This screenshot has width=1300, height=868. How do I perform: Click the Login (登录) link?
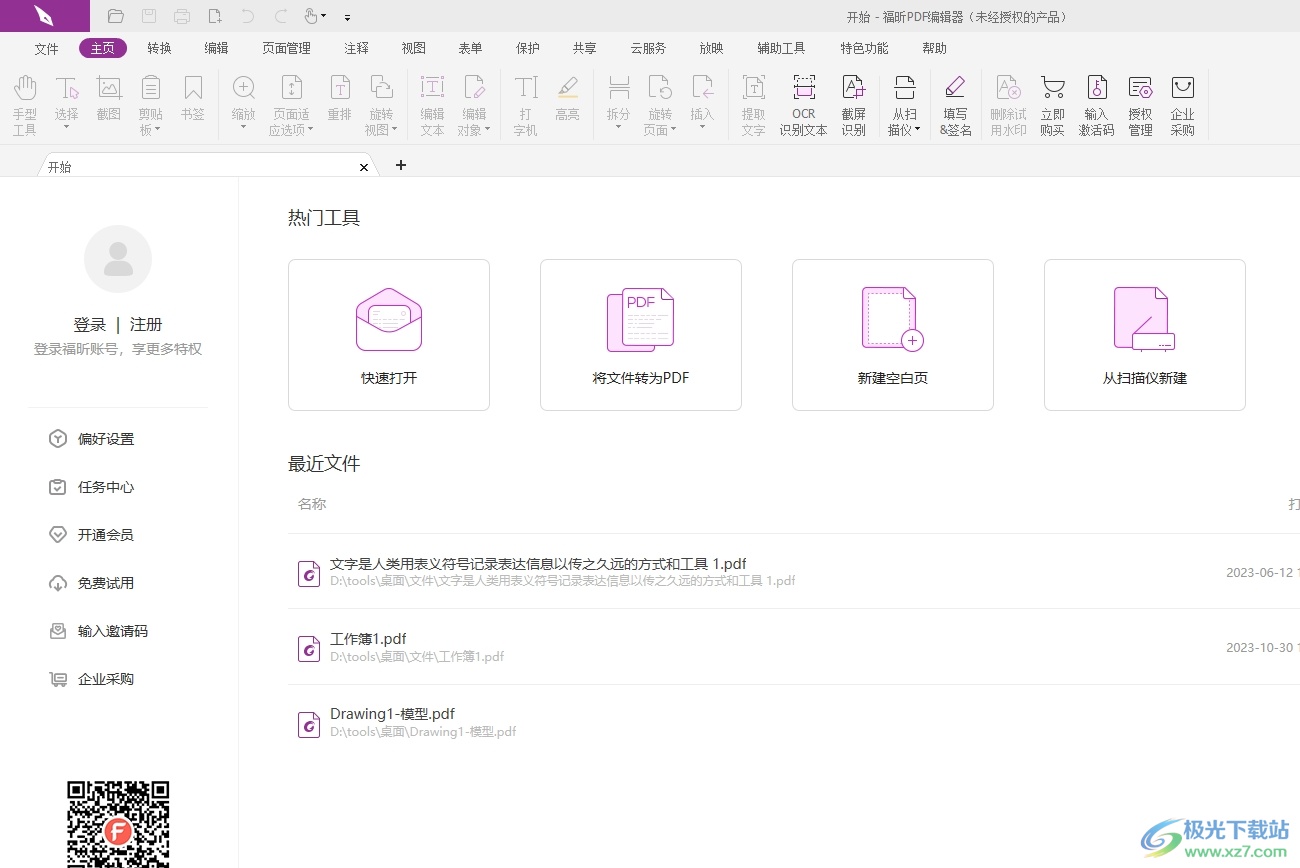click(89, 324)
